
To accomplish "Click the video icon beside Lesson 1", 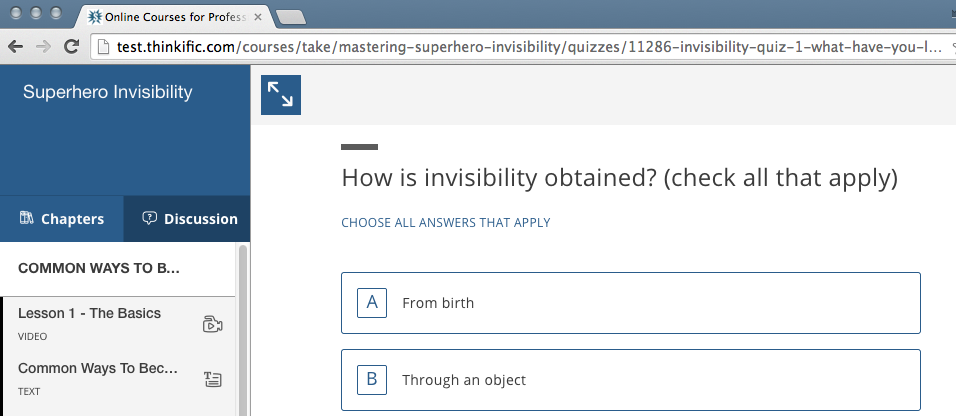I will point(212,325).
